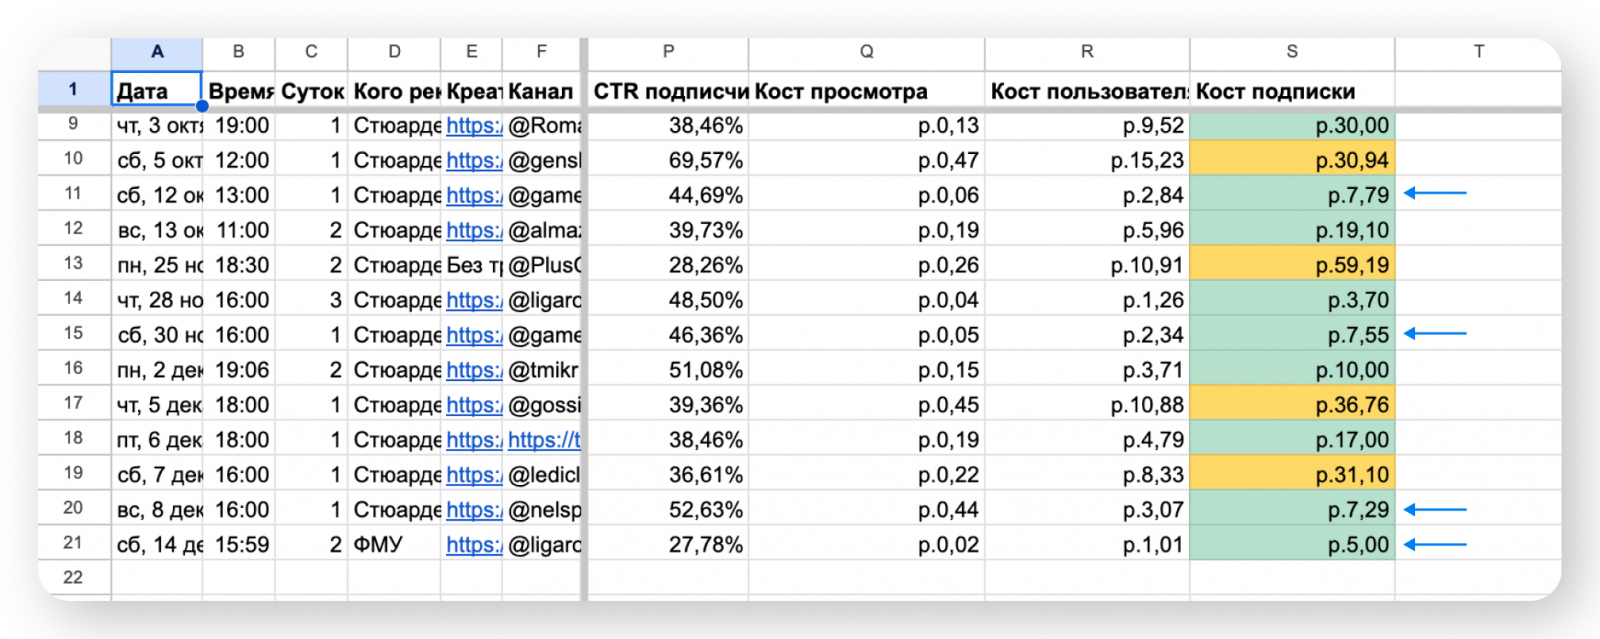Select the "ФМУ" cell in row 21

393,545
